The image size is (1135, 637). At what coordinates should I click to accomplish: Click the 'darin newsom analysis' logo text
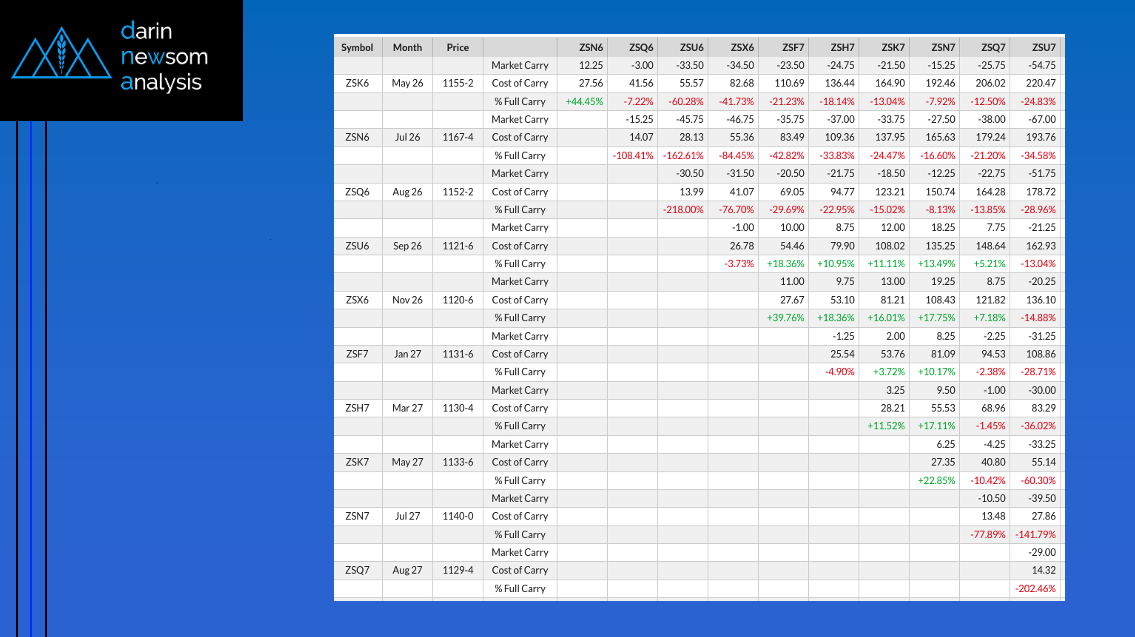pos(160,57)
